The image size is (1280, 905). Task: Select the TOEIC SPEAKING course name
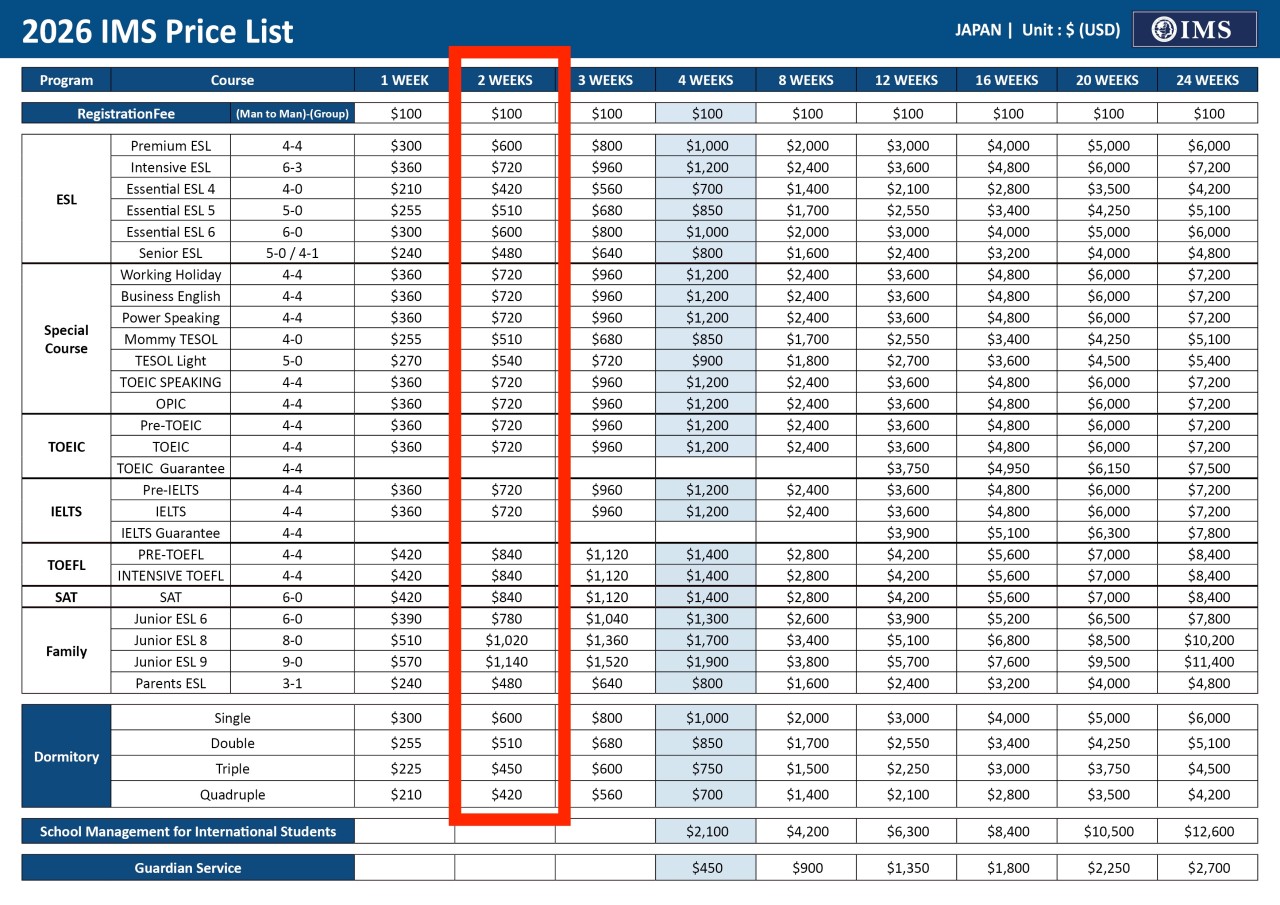(171, 382)
